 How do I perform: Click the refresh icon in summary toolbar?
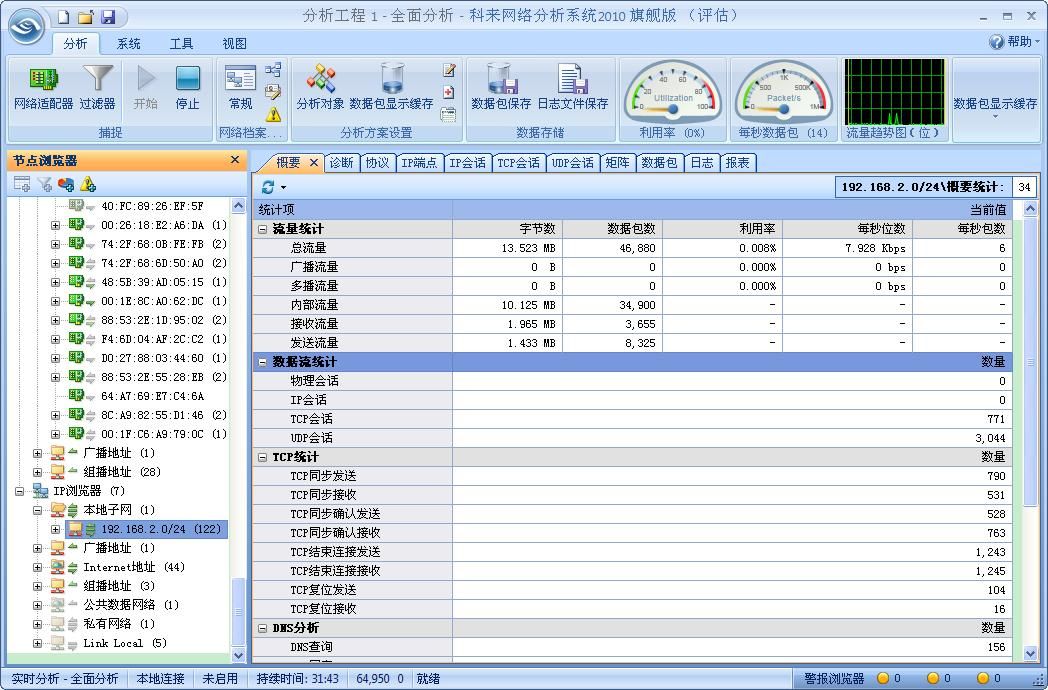268,187
